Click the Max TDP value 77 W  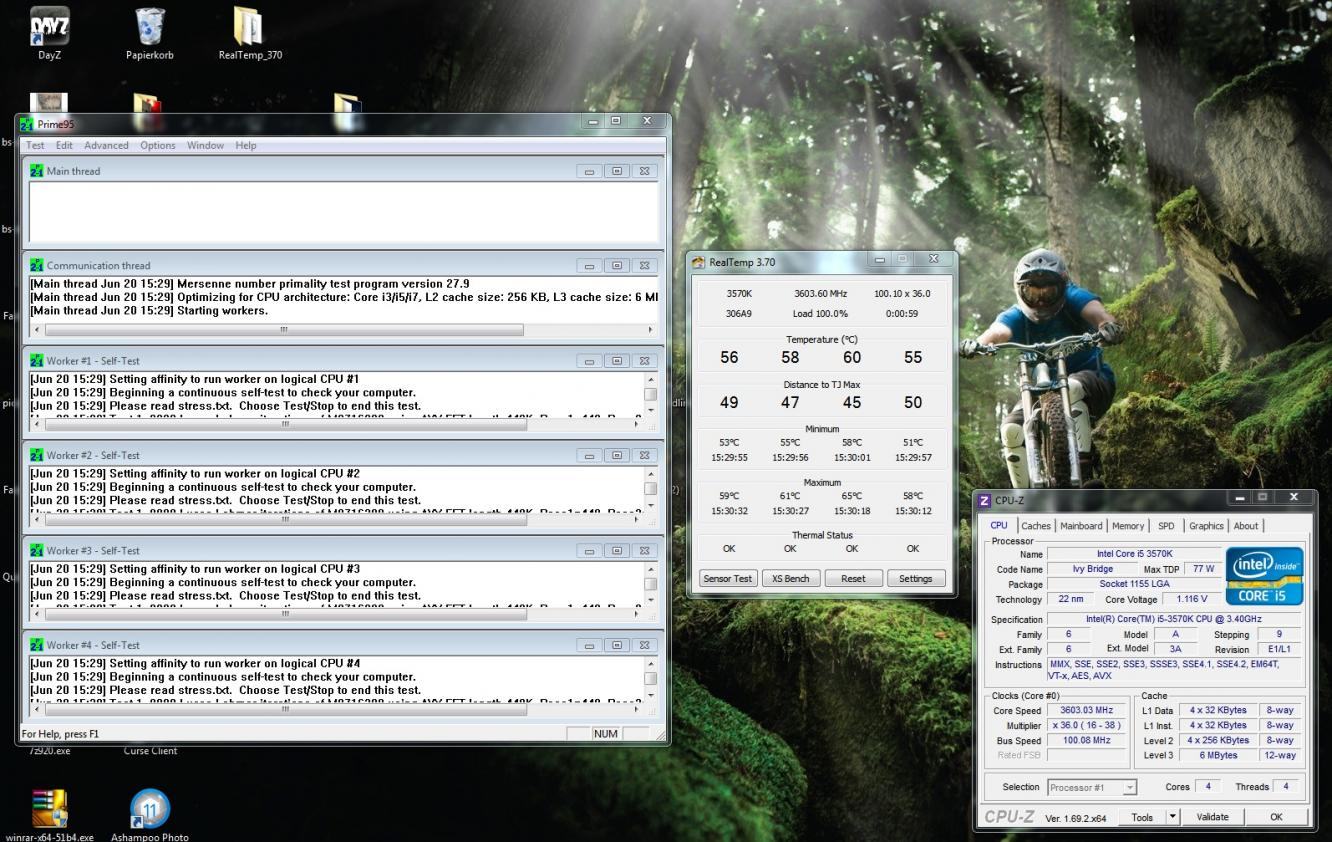pyautogui.click(x=1204, y=569)
